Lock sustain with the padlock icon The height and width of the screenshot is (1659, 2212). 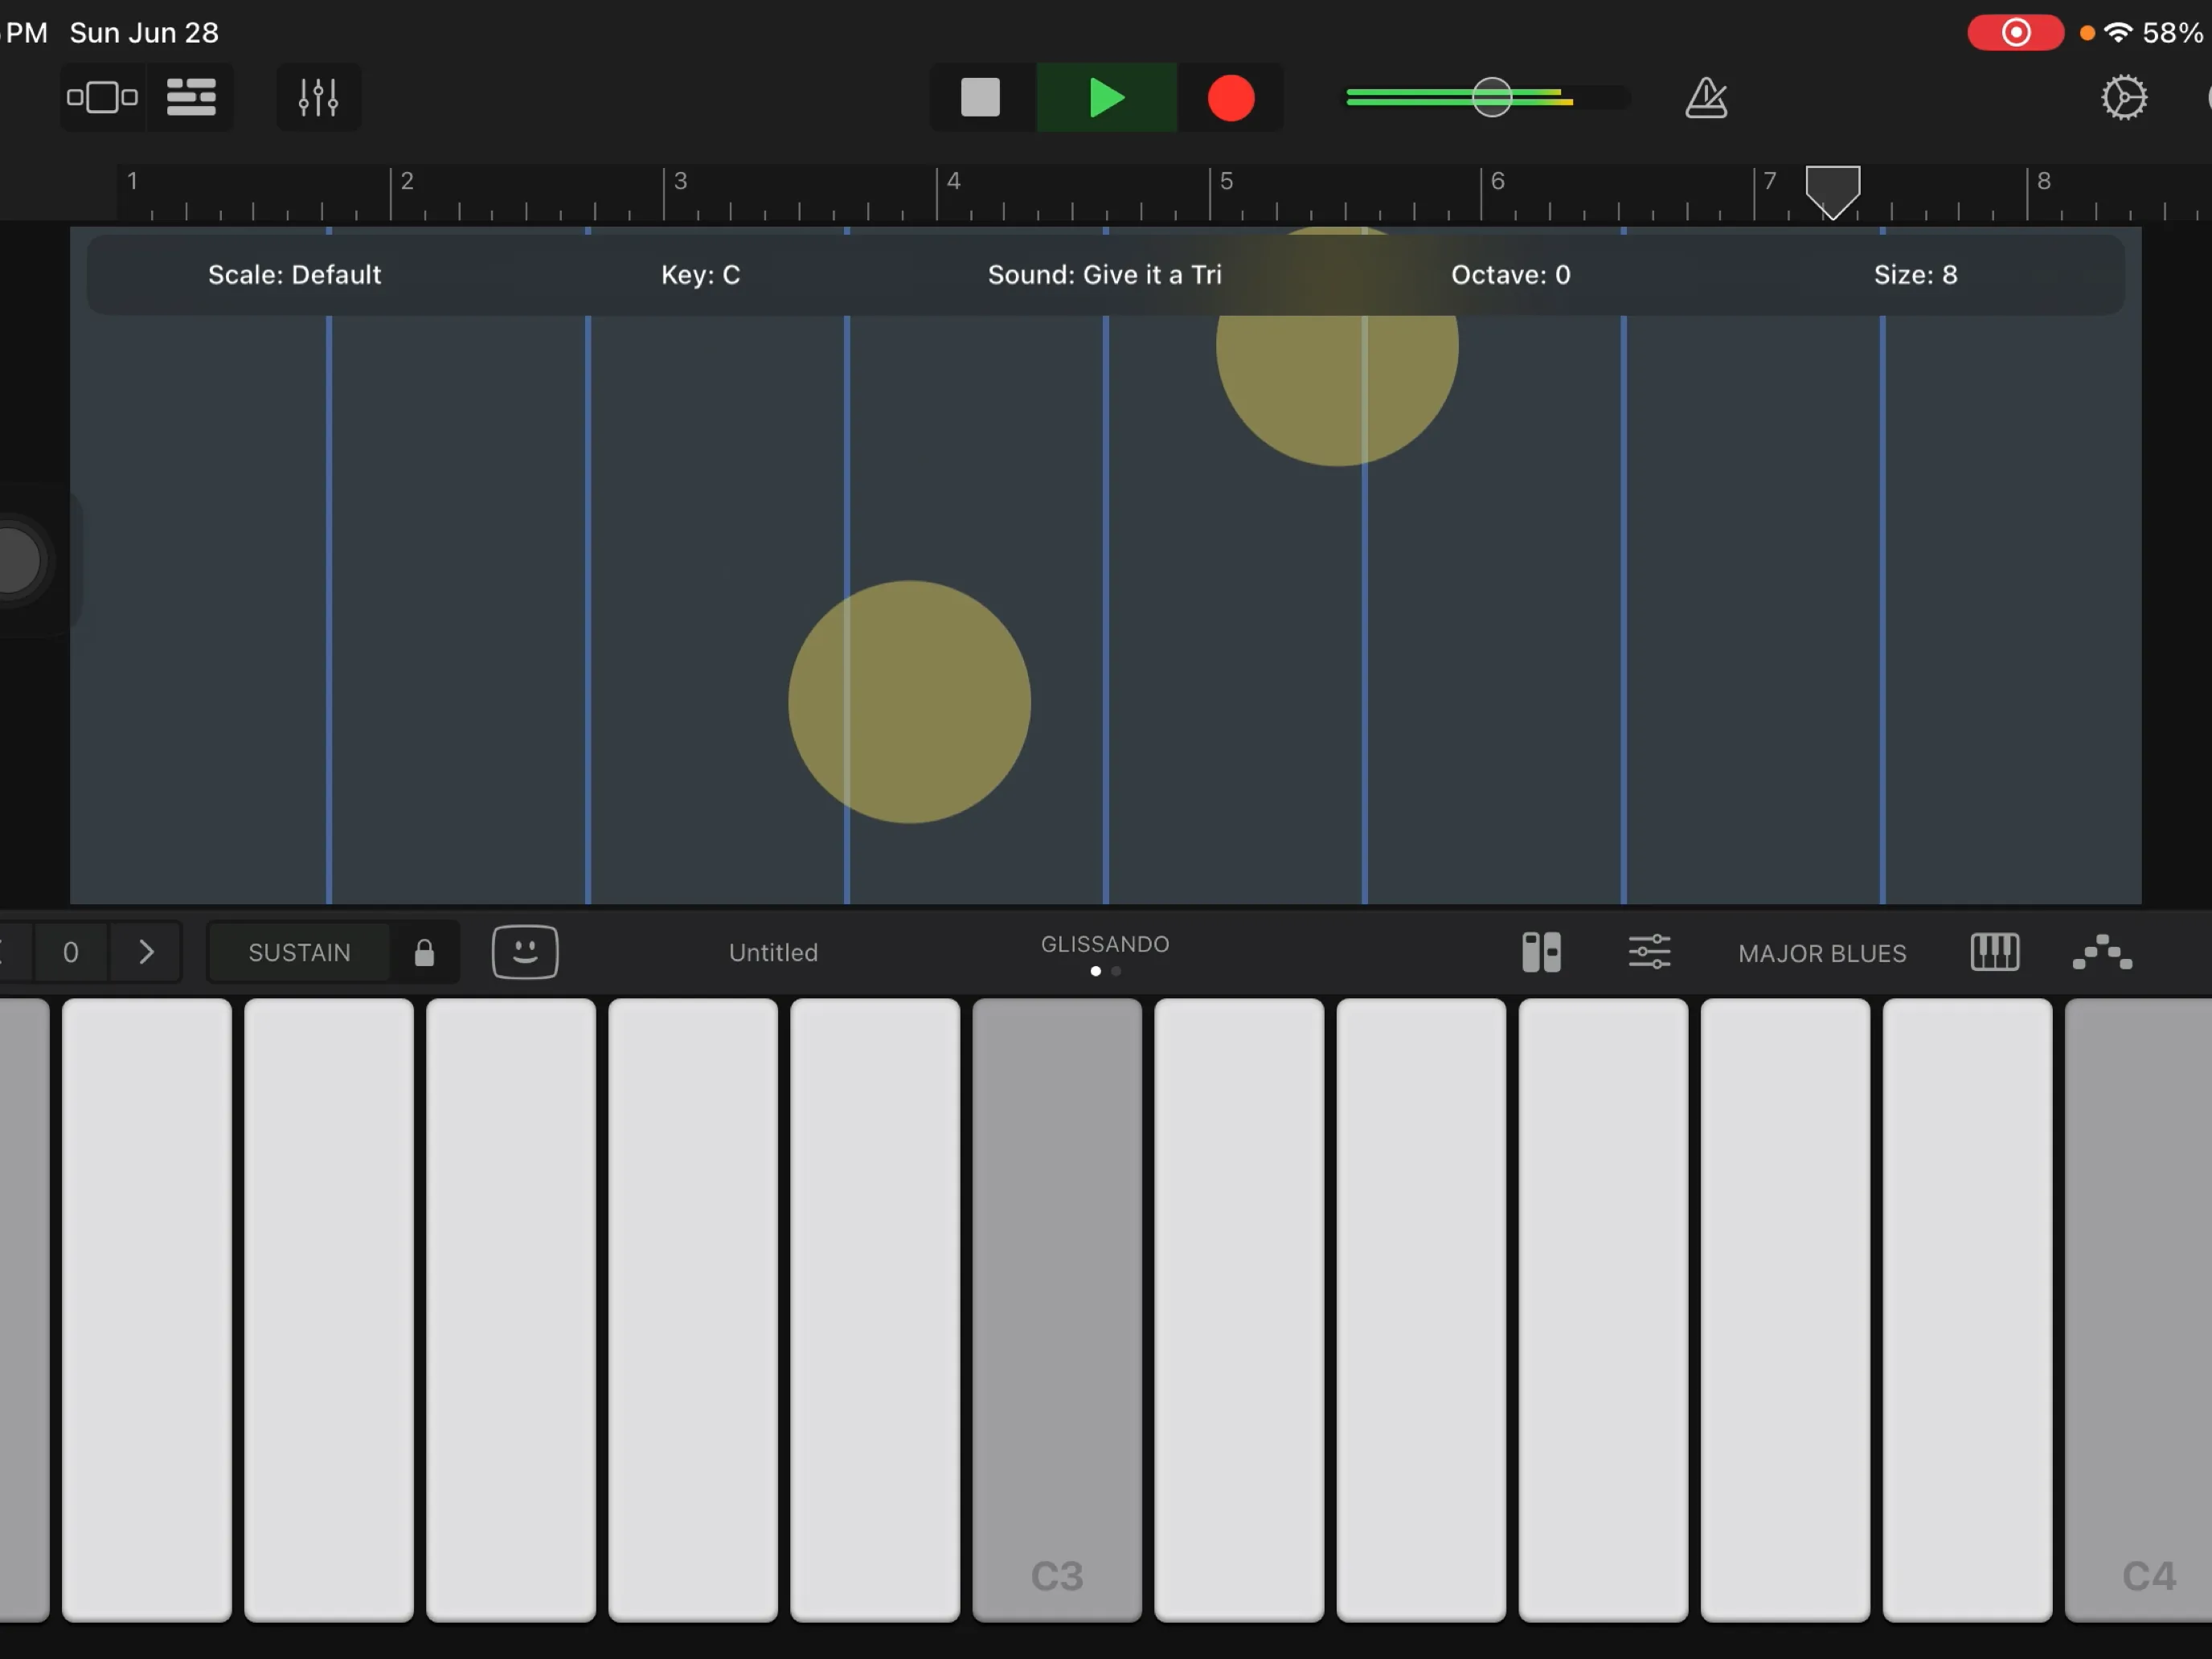[424, 953]
